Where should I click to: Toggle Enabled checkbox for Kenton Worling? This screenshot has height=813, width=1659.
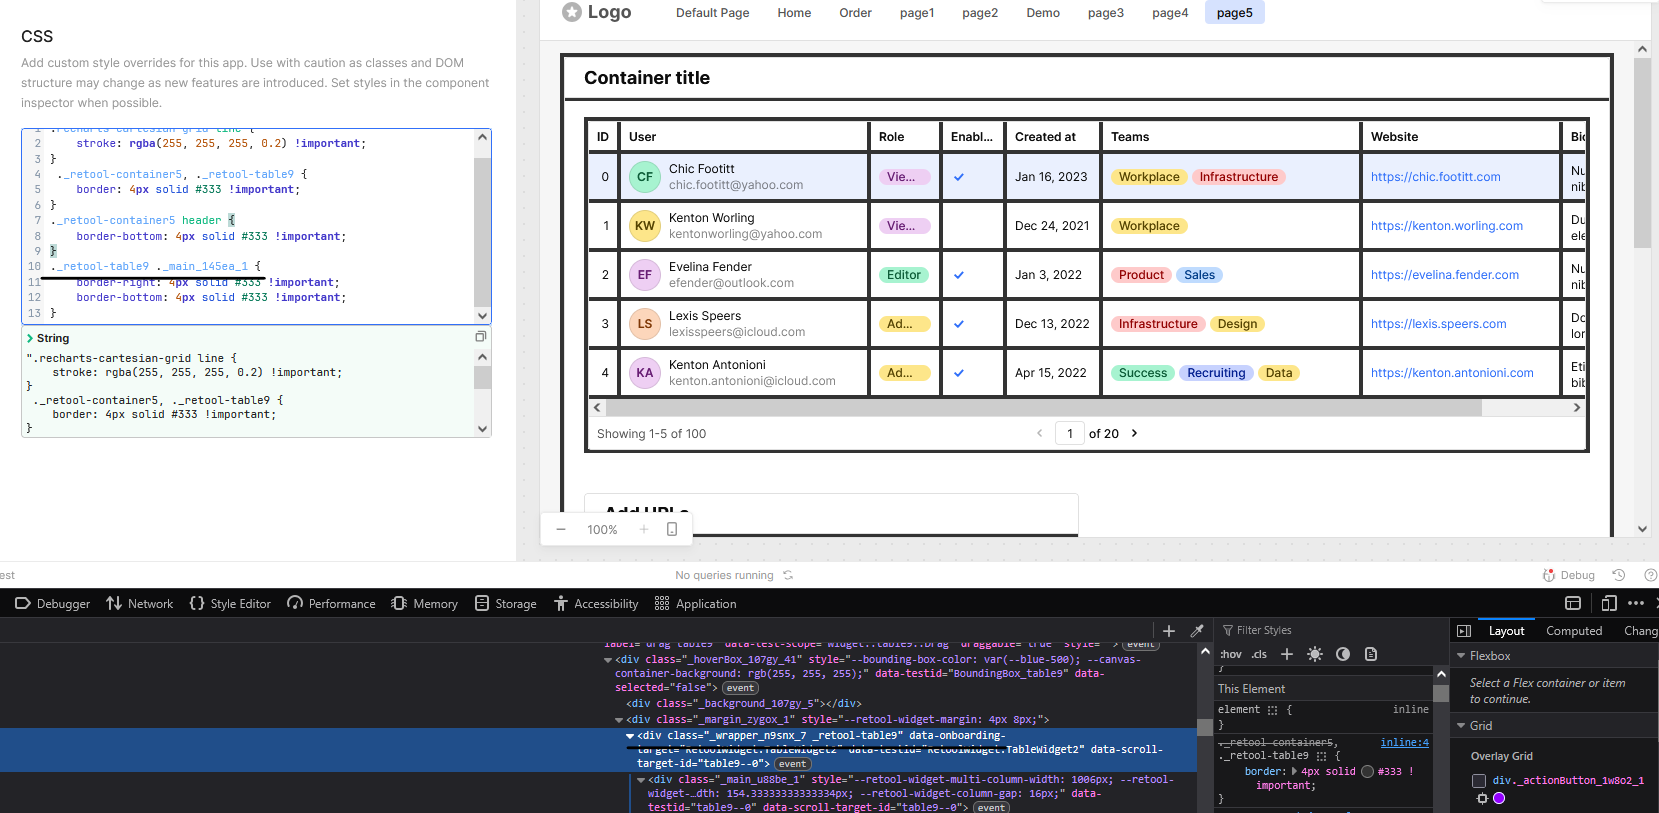click(x=959, y=226)
